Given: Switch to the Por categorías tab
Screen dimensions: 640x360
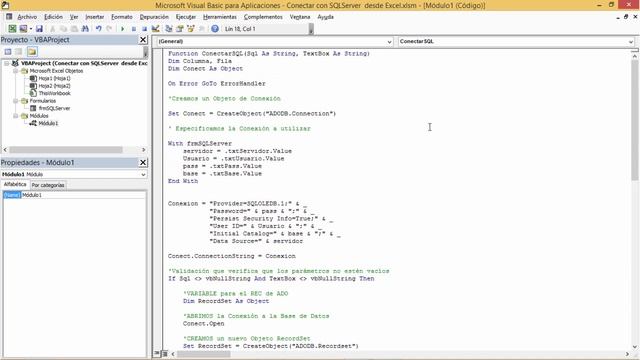Looking at the screenshot, I should tap(48, 185).
